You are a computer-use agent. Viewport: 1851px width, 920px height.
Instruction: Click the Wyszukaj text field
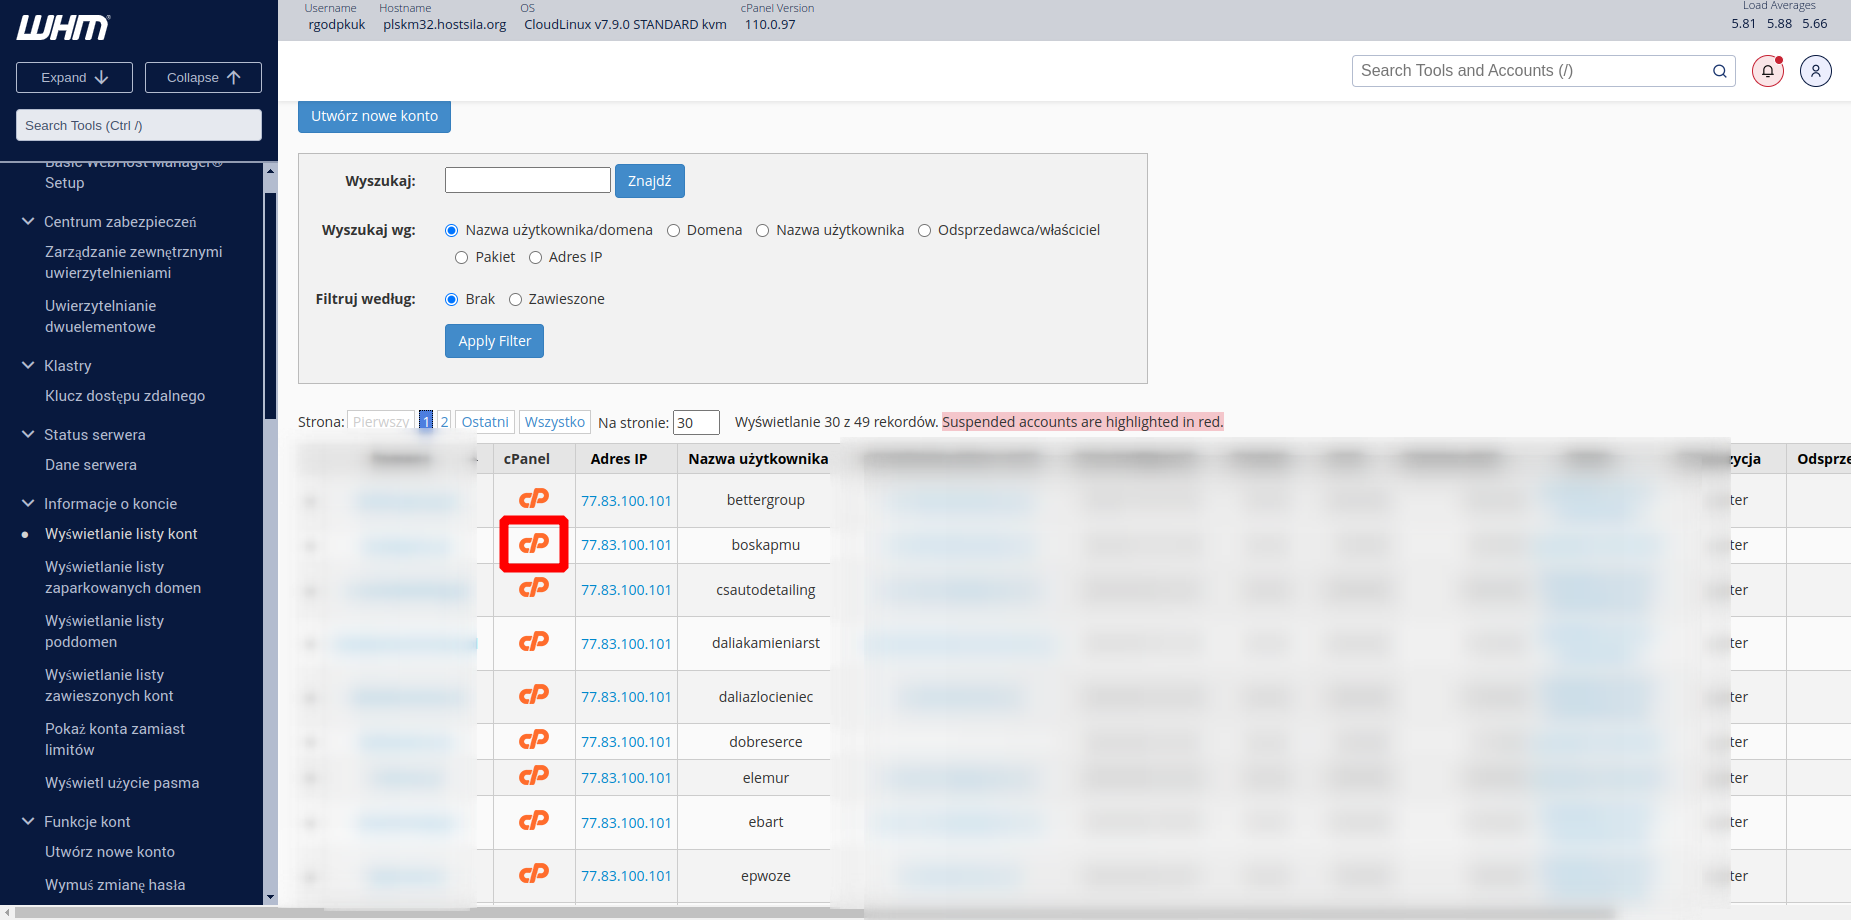point(528,180)
